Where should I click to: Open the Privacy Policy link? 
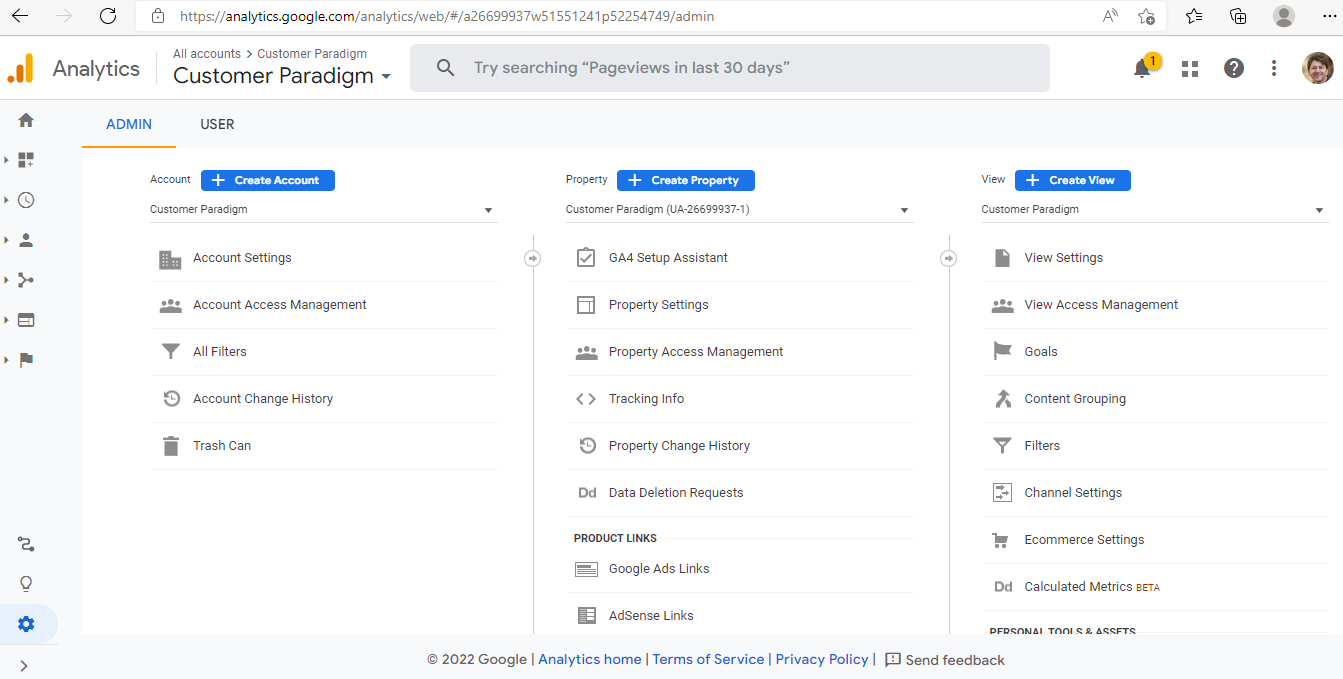click(x=822, y=660)
